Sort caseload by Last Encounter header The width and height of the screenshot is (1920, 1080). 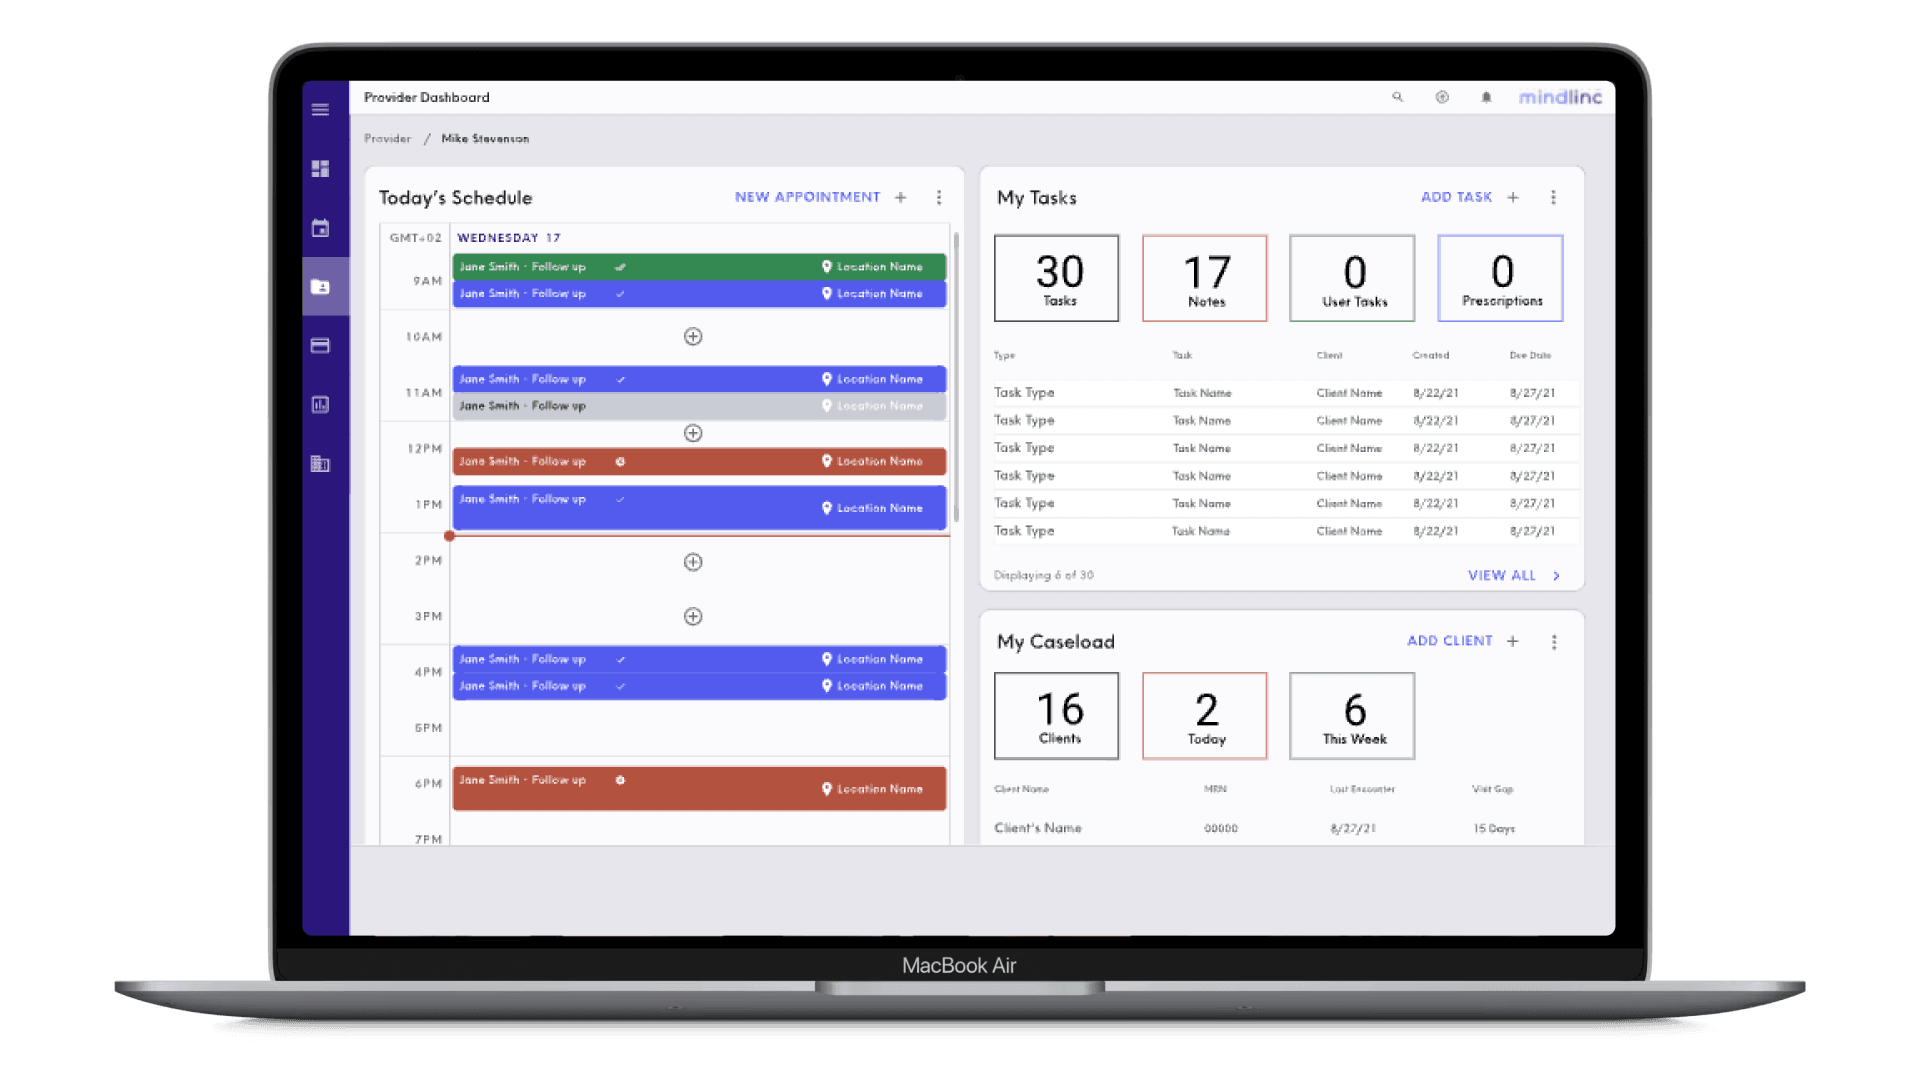point(1362,790)
